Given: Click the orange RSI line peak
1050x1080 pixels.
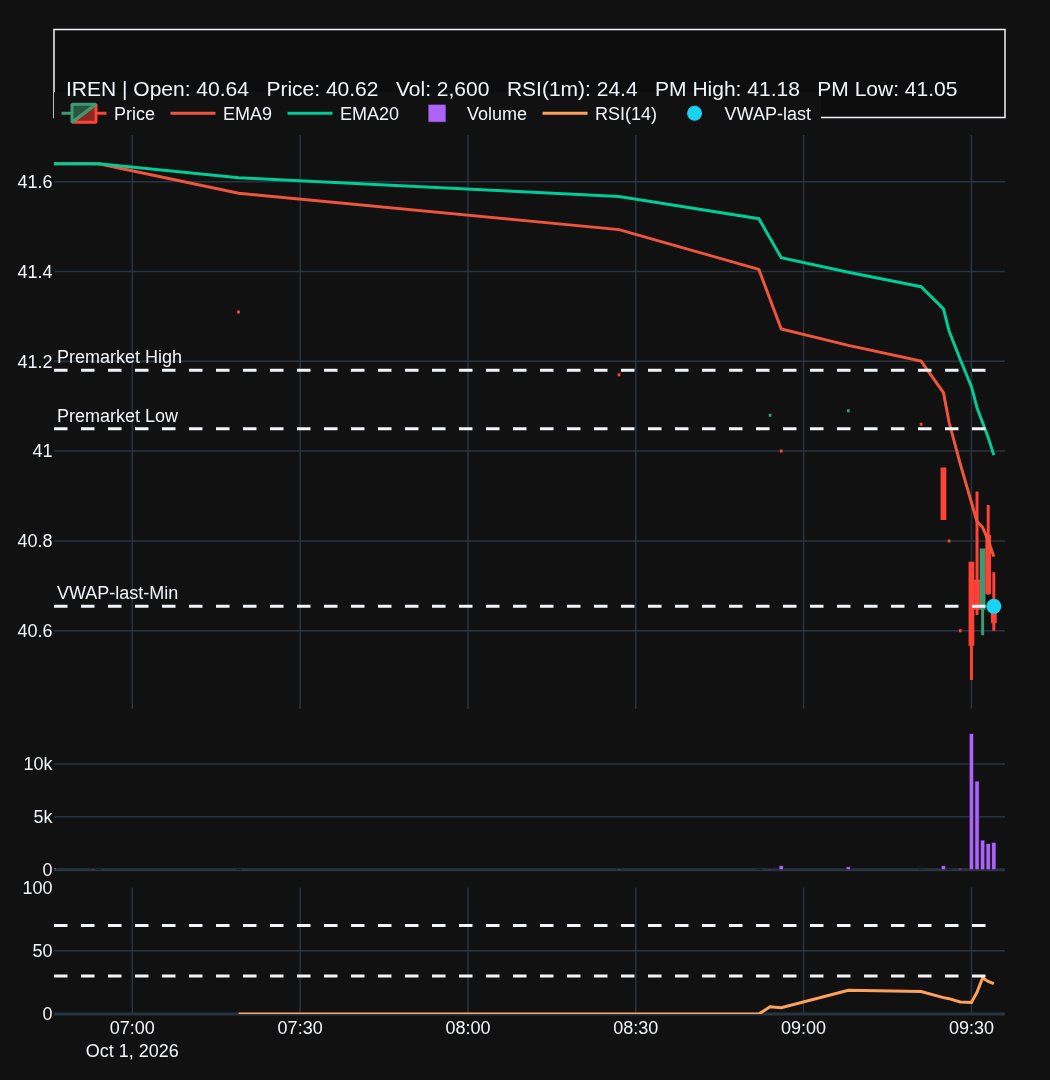Looking at the screenshot, I should [x=983, y=977].
